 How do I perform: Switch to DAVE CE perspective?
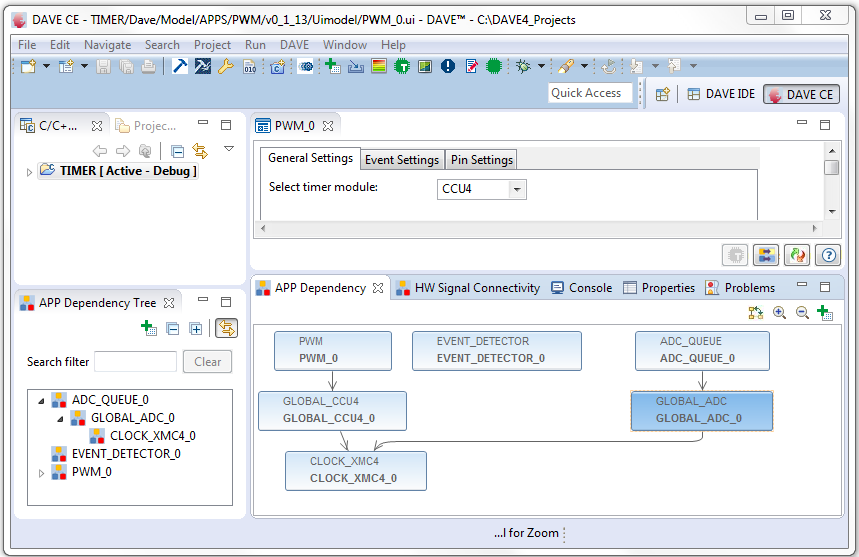[x=801, y=95]
